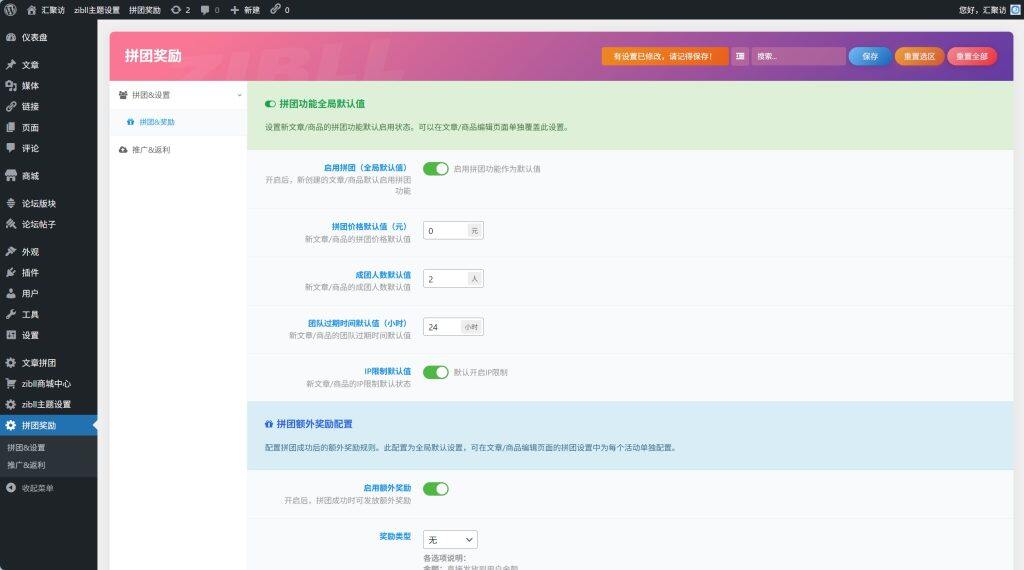Open the 汇聚访 site home icon

click(31, 10)
